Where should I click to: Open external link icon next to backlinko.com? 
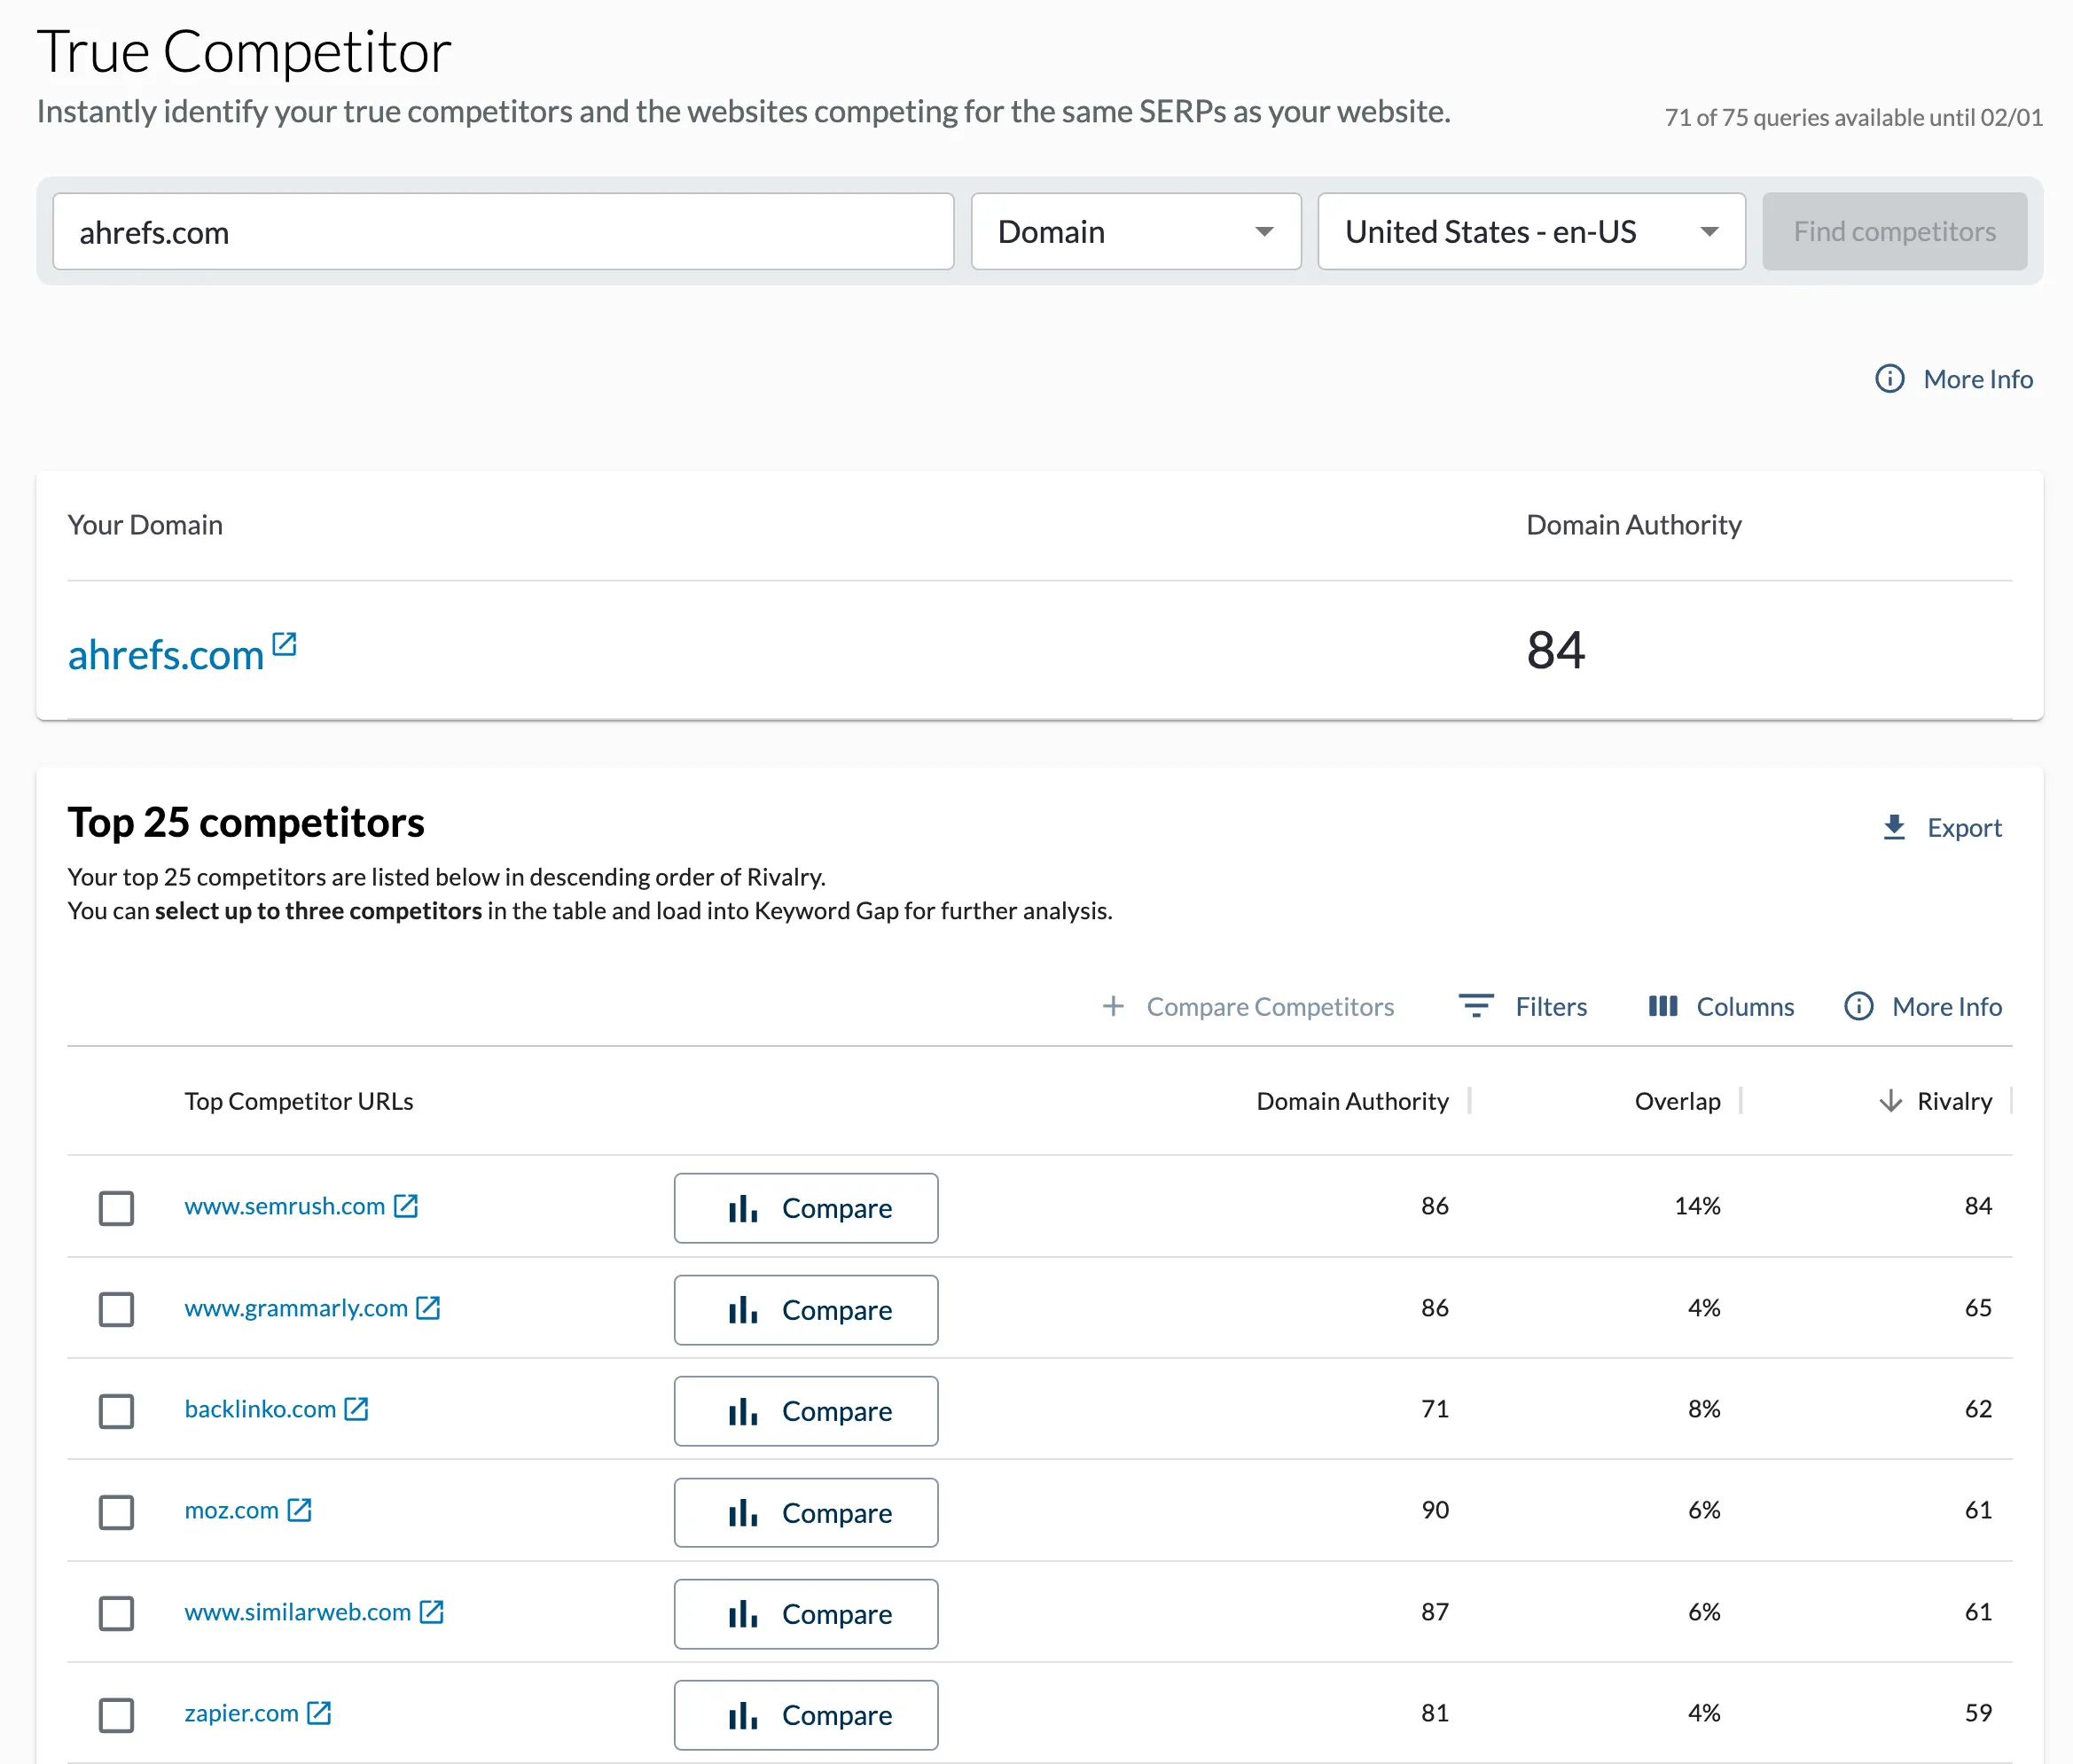coord(356,1409)
